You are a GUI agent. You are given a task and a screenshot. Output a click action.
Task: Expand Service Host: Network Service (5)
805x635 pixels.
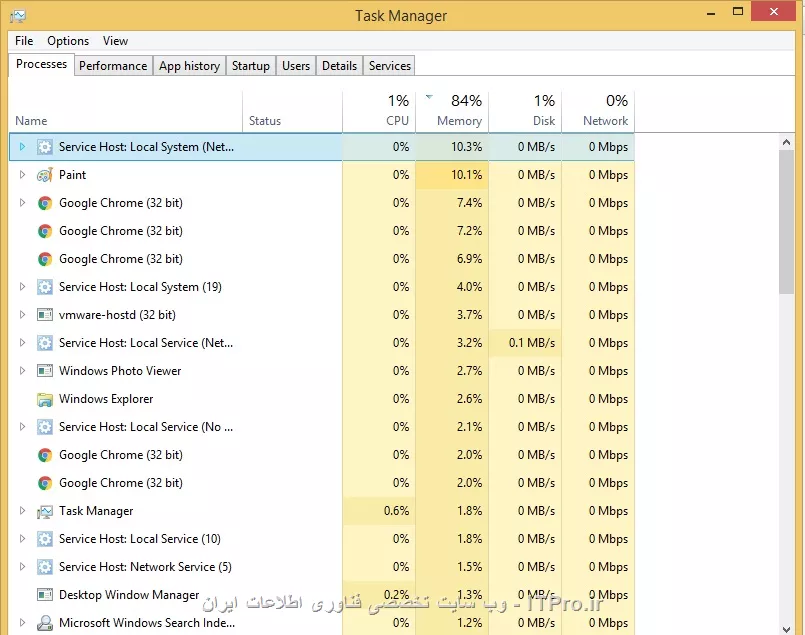(x=22, y=567)
